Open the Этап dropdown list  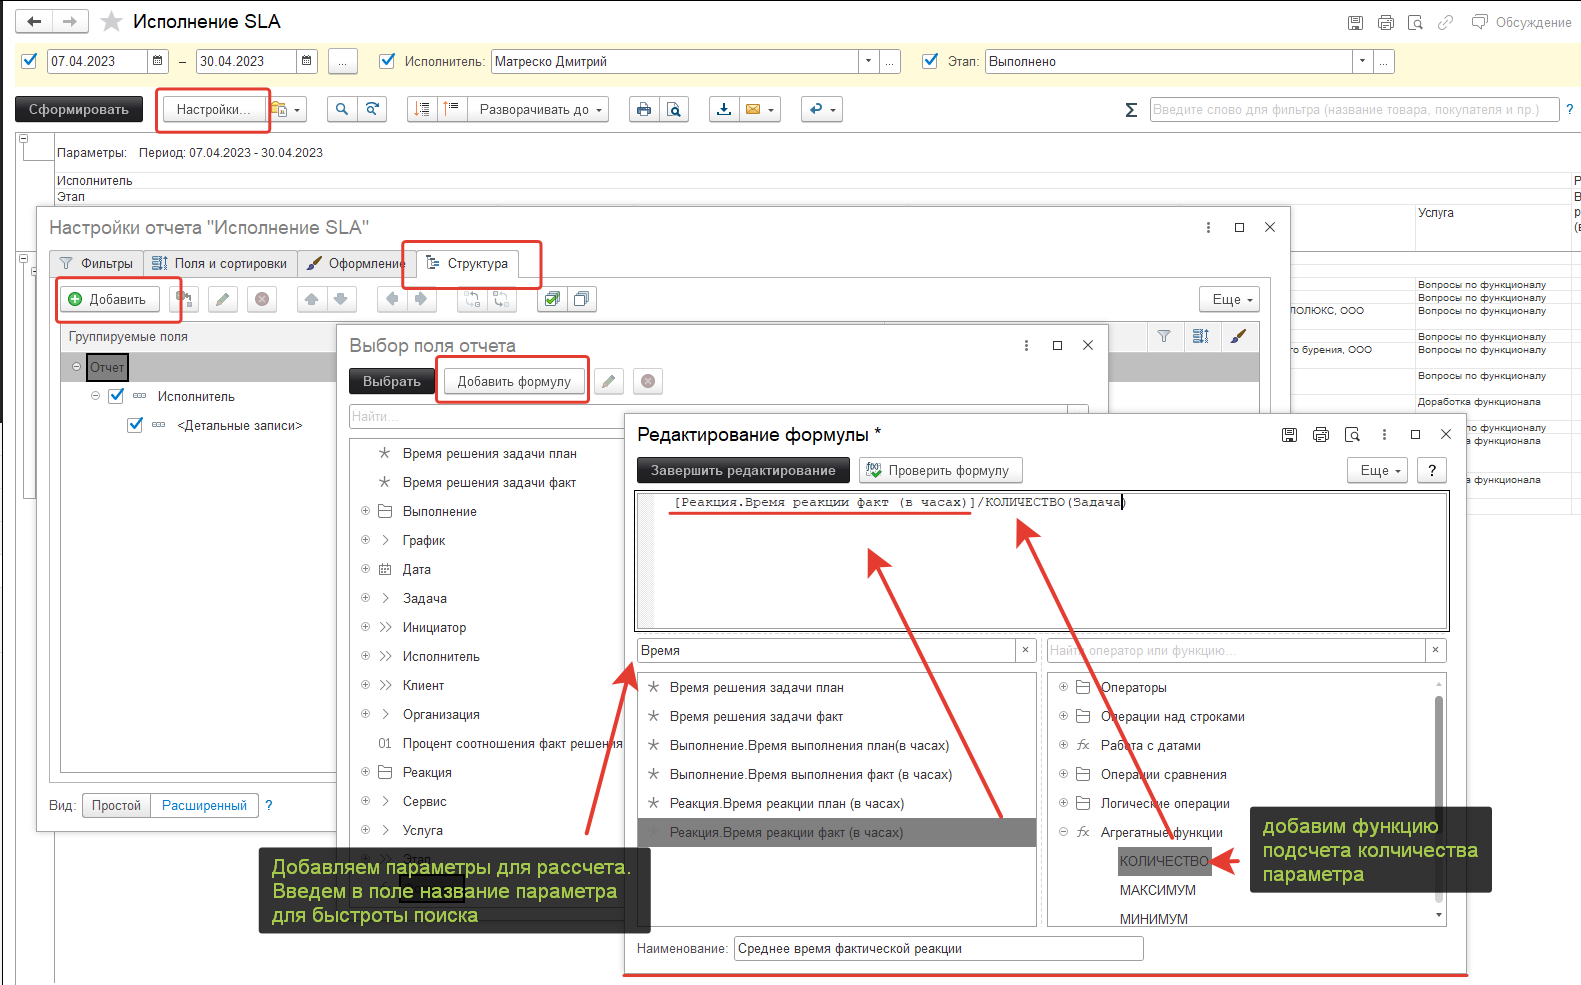[1361, 61]
